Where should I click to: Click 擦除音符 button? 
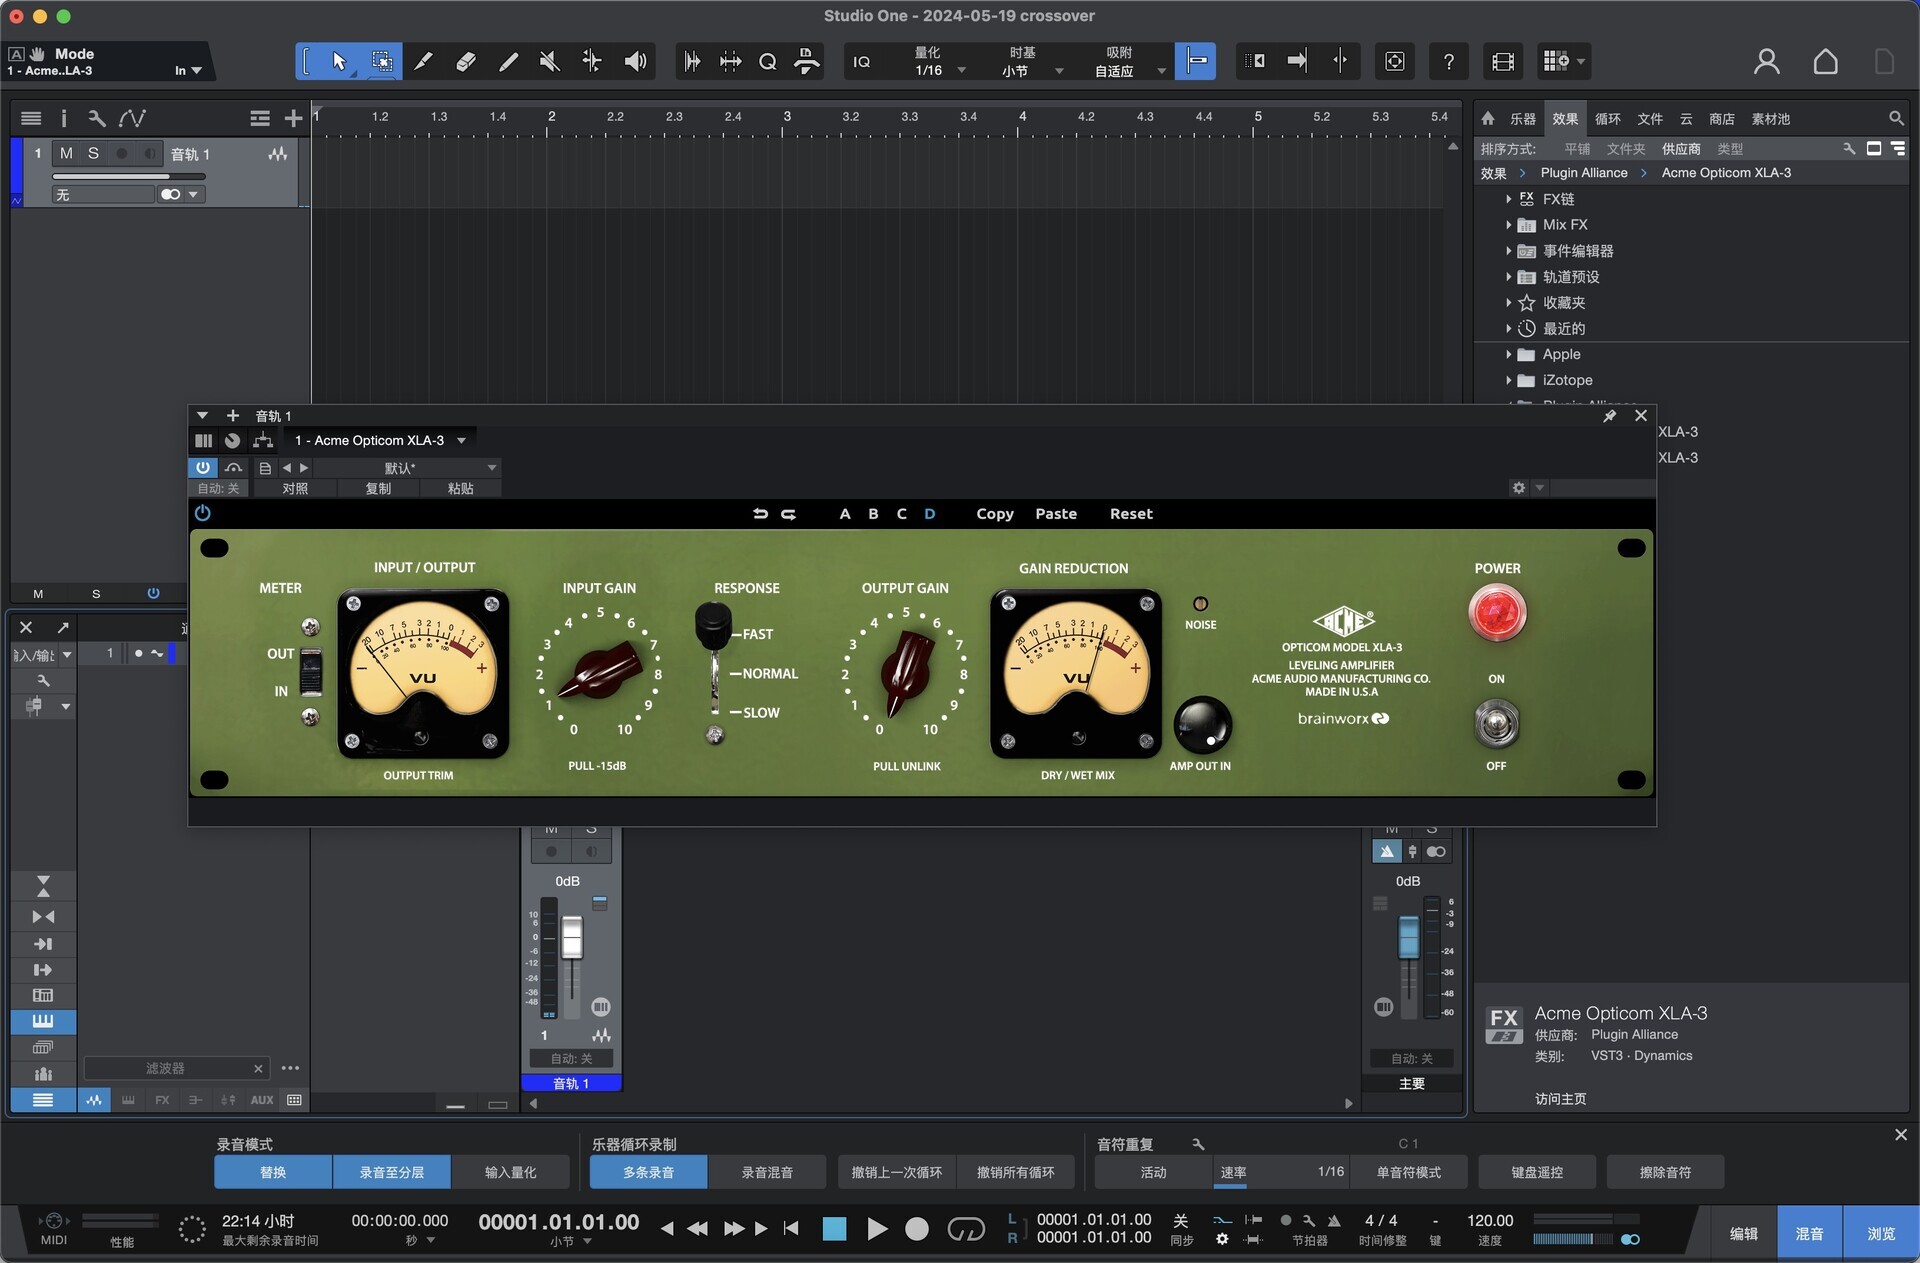click(1665, 1172)
